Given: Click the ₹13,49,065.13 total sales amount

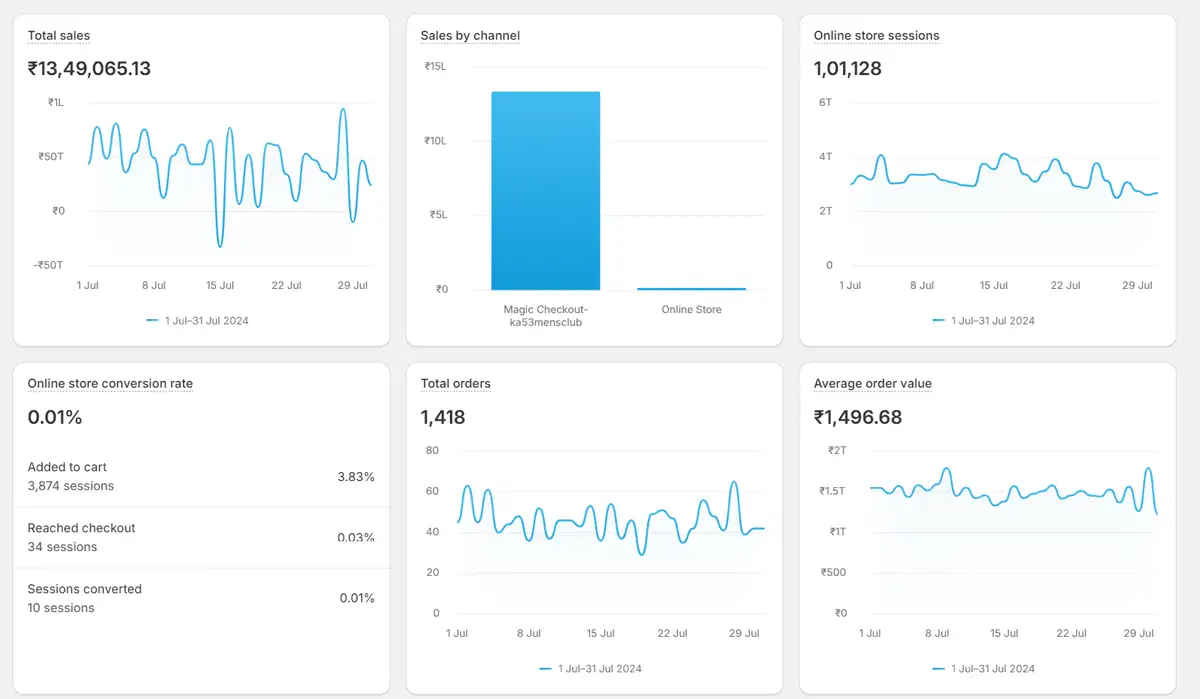Looking at the screenshot, I should point(89,69).
